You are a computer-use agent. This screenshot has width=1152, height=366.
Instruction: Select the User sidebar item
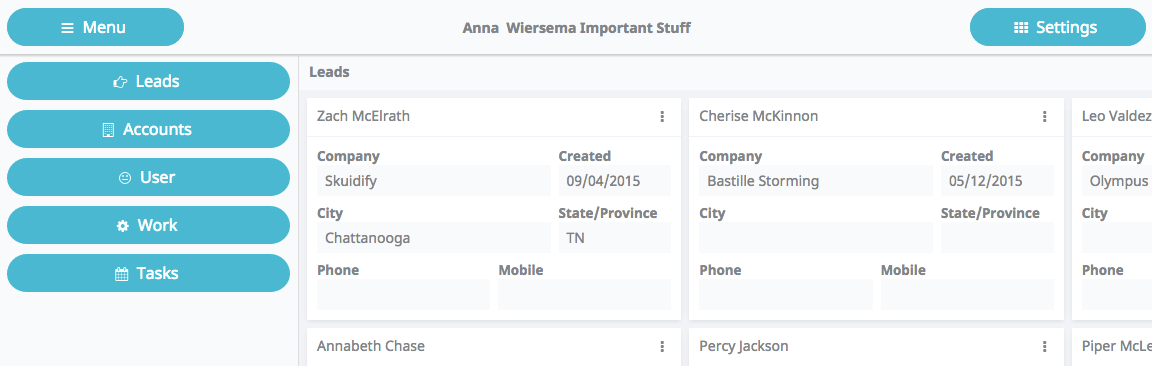pyautogui.click(x=148, y=177)
